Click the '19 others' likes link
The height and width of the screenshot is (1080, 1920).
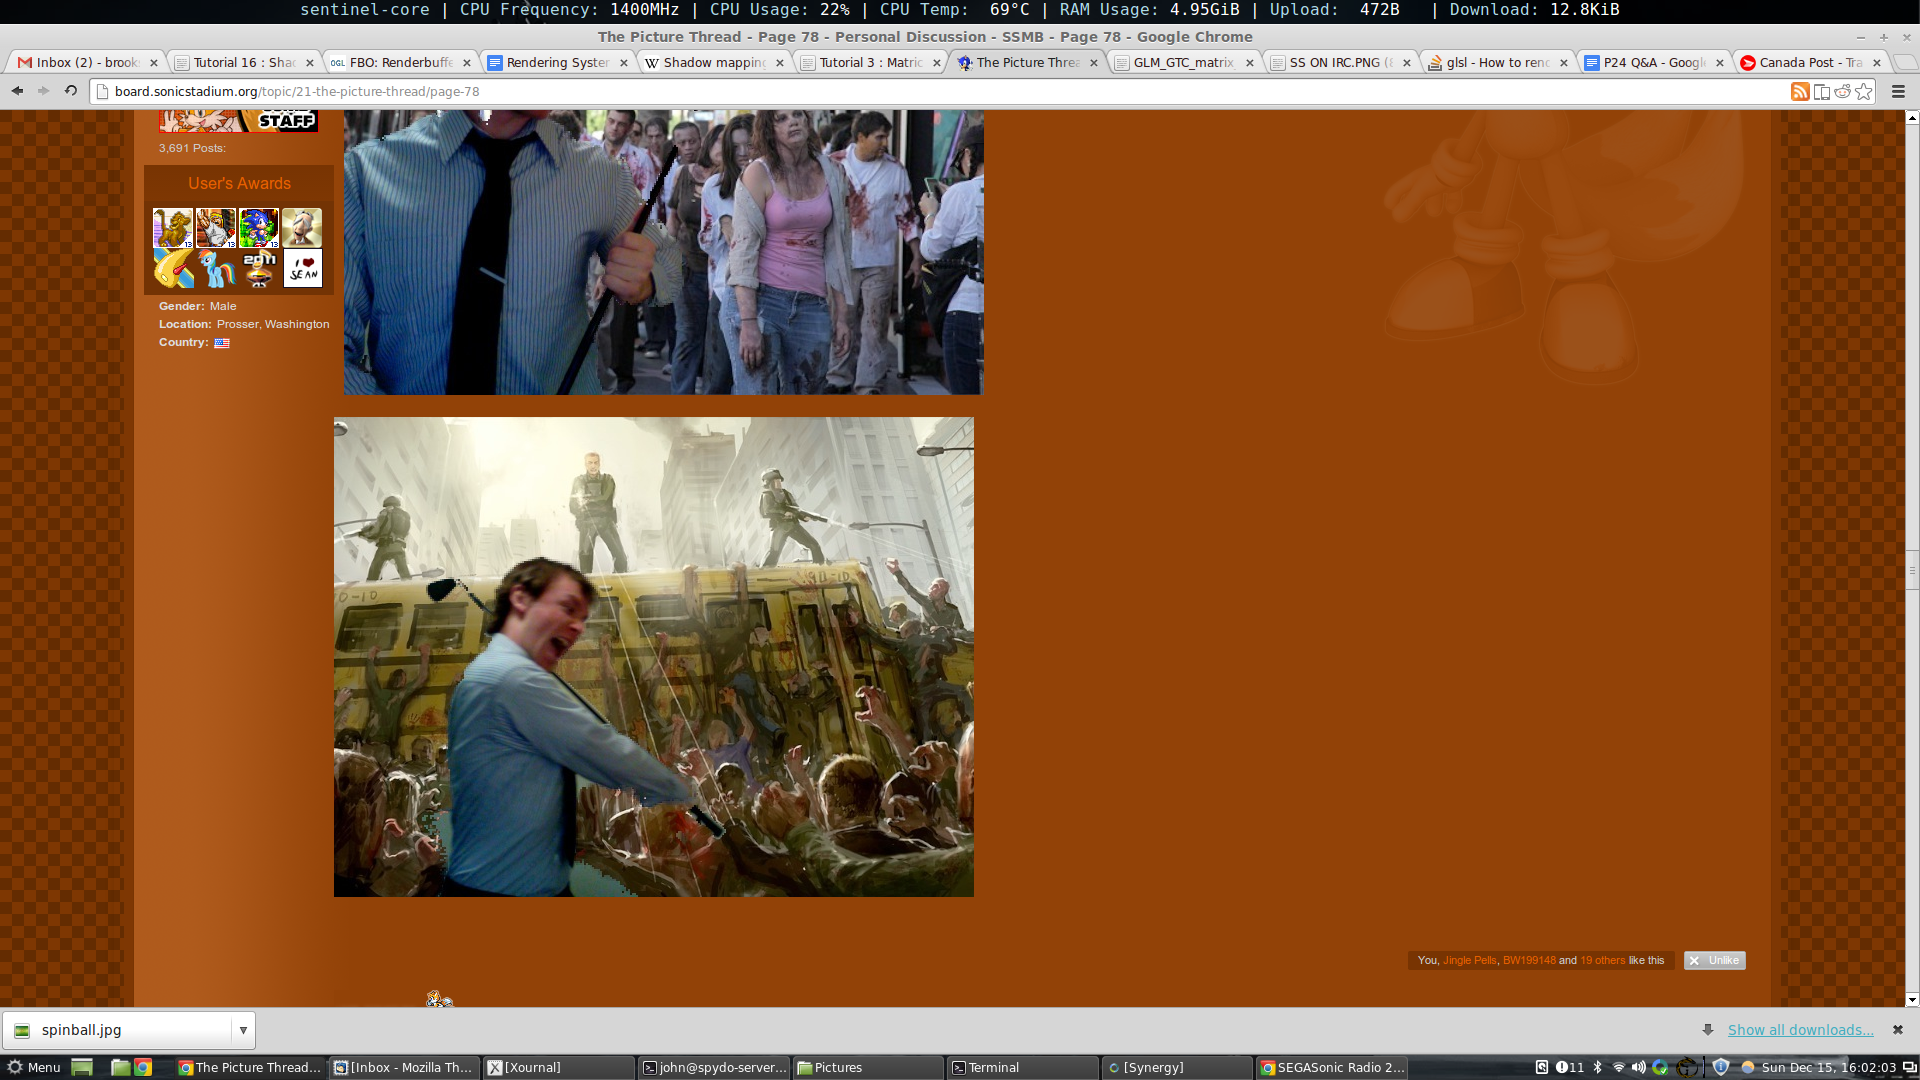1602,960
